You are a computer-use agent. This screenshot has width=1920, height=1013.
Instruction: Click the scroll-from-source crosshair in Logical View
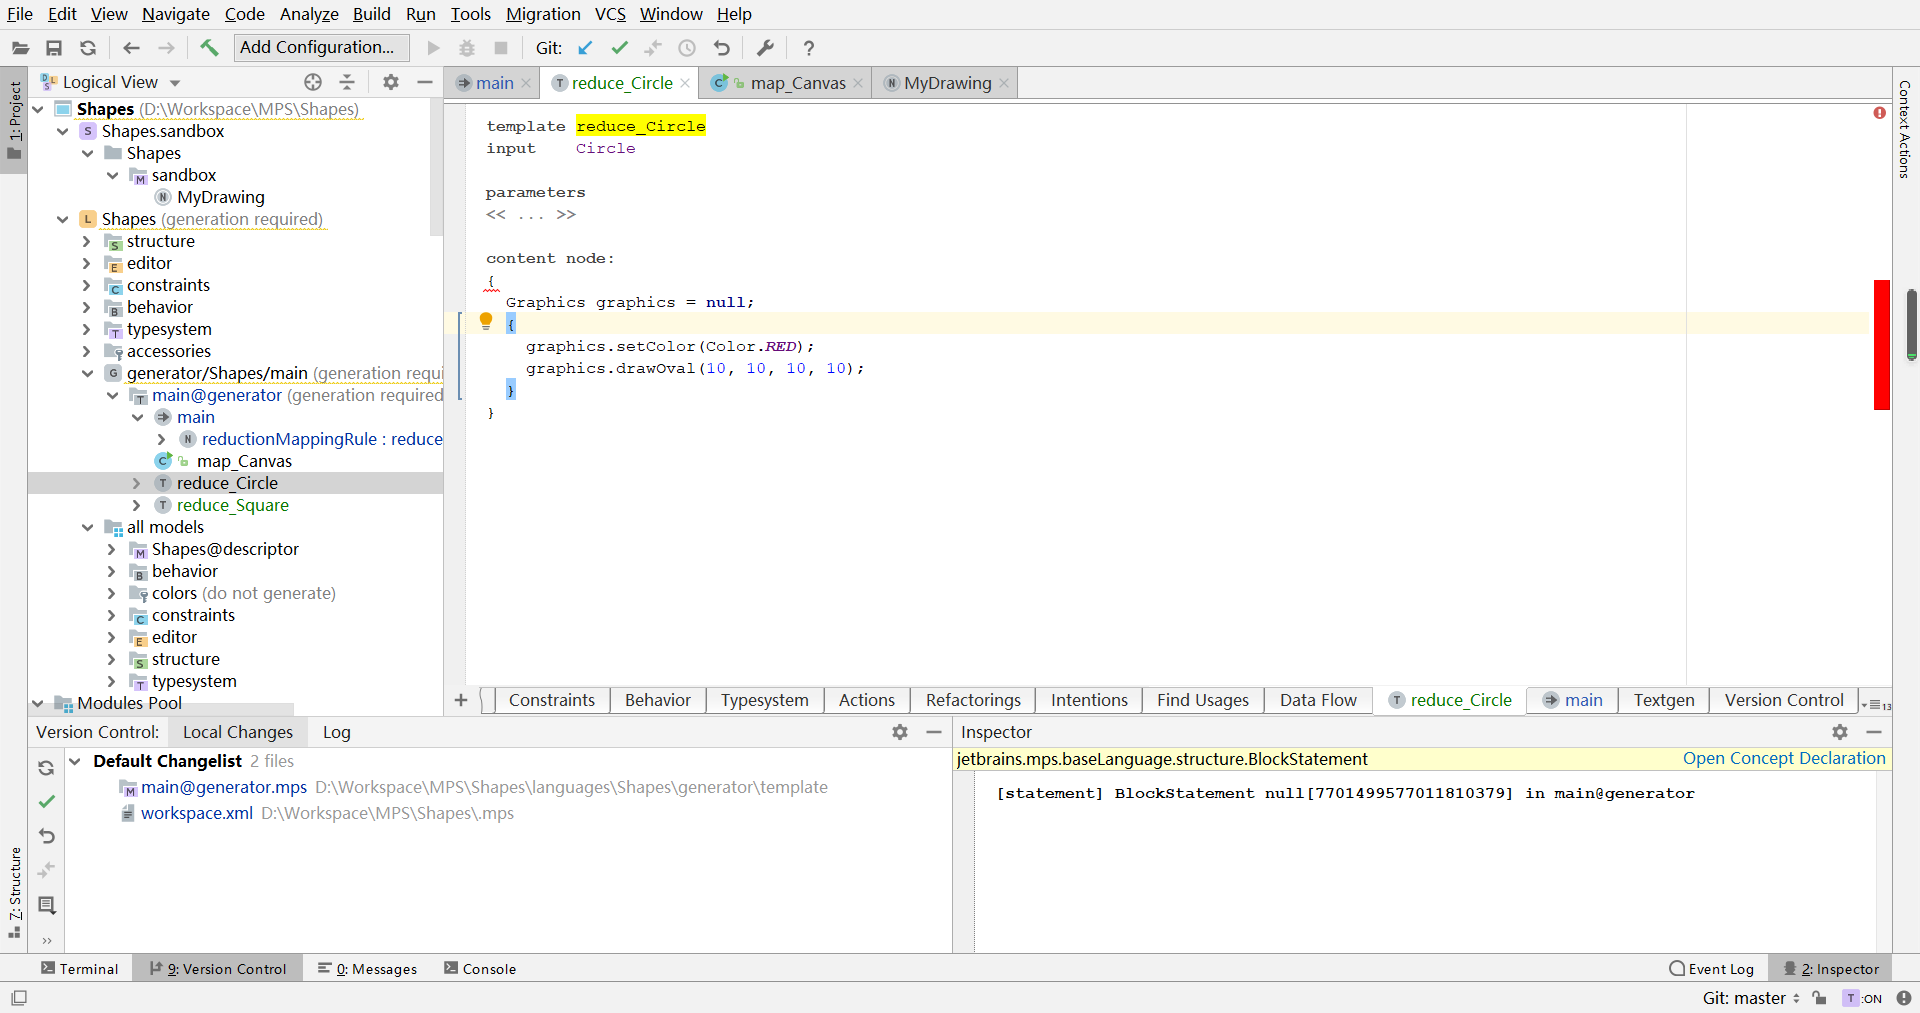313,82
